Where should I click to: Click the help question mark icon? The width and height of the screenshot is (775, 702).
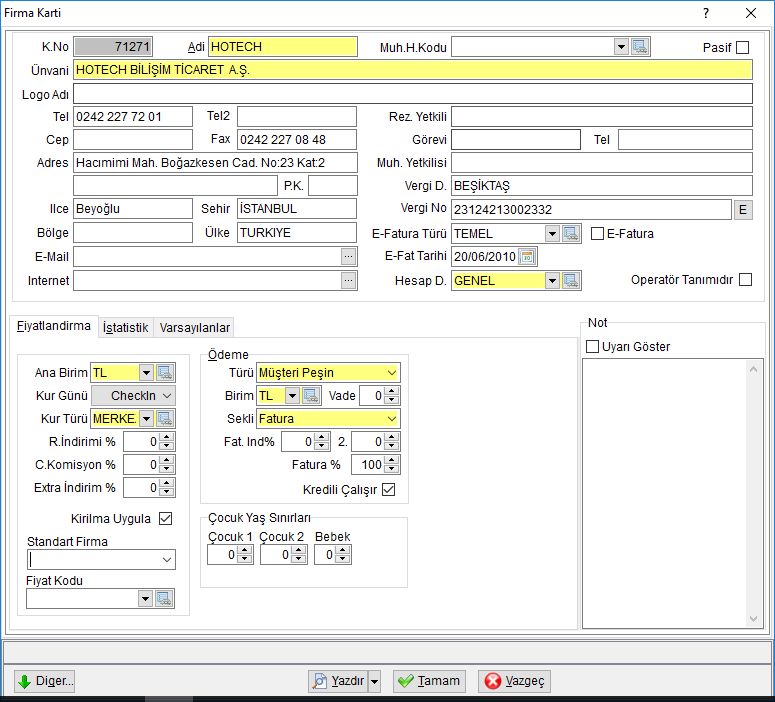[706, 13]
